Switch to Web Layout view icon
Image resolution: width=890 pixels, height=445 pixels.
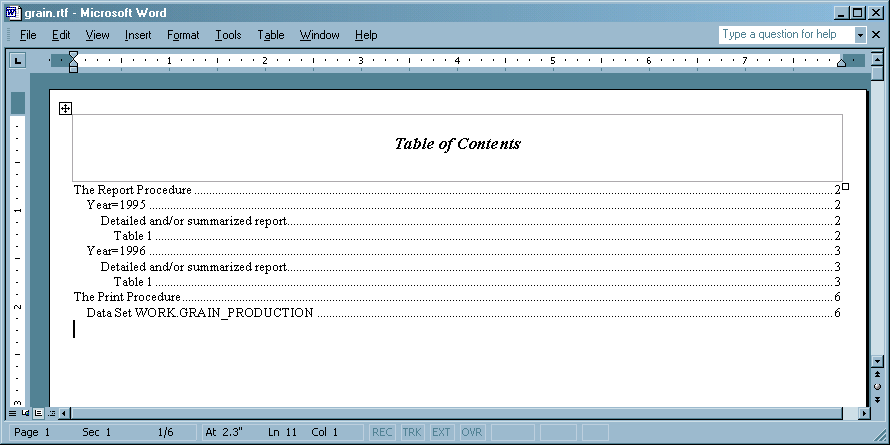pyautogui.click(x=25, y=412)
